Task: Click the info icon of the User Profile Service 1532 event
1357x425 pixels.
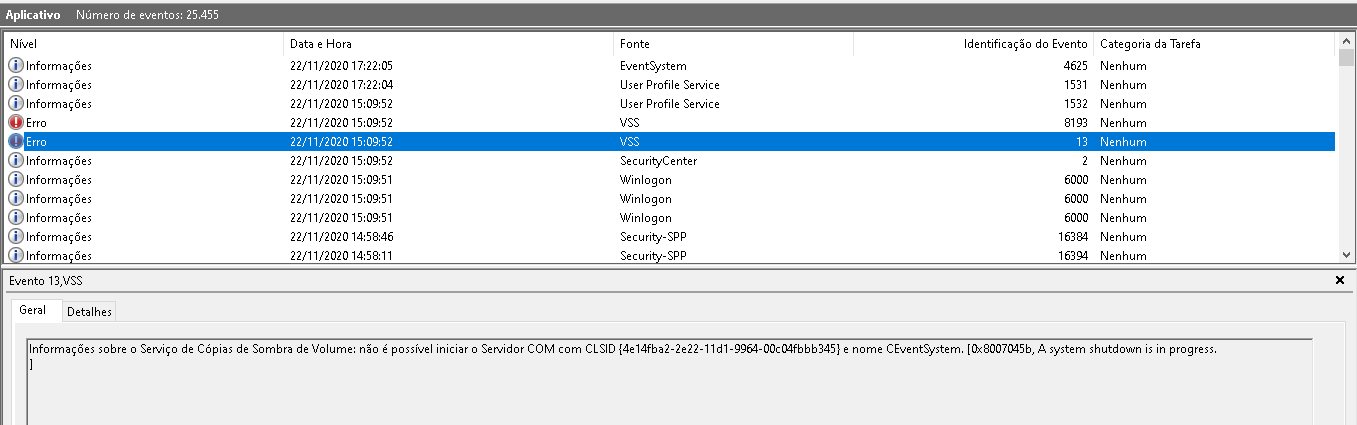Action: click(x=16, y=104)
